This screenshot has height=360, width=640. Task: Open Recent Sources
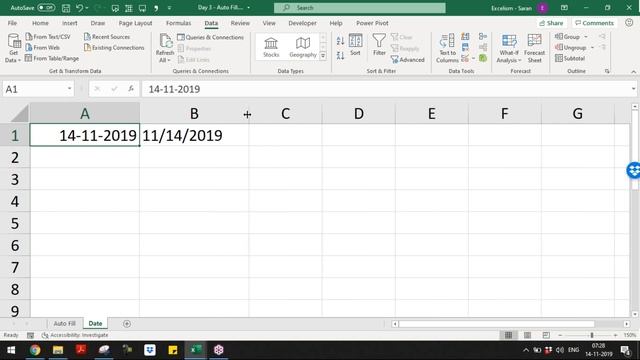tap(107, 37)
